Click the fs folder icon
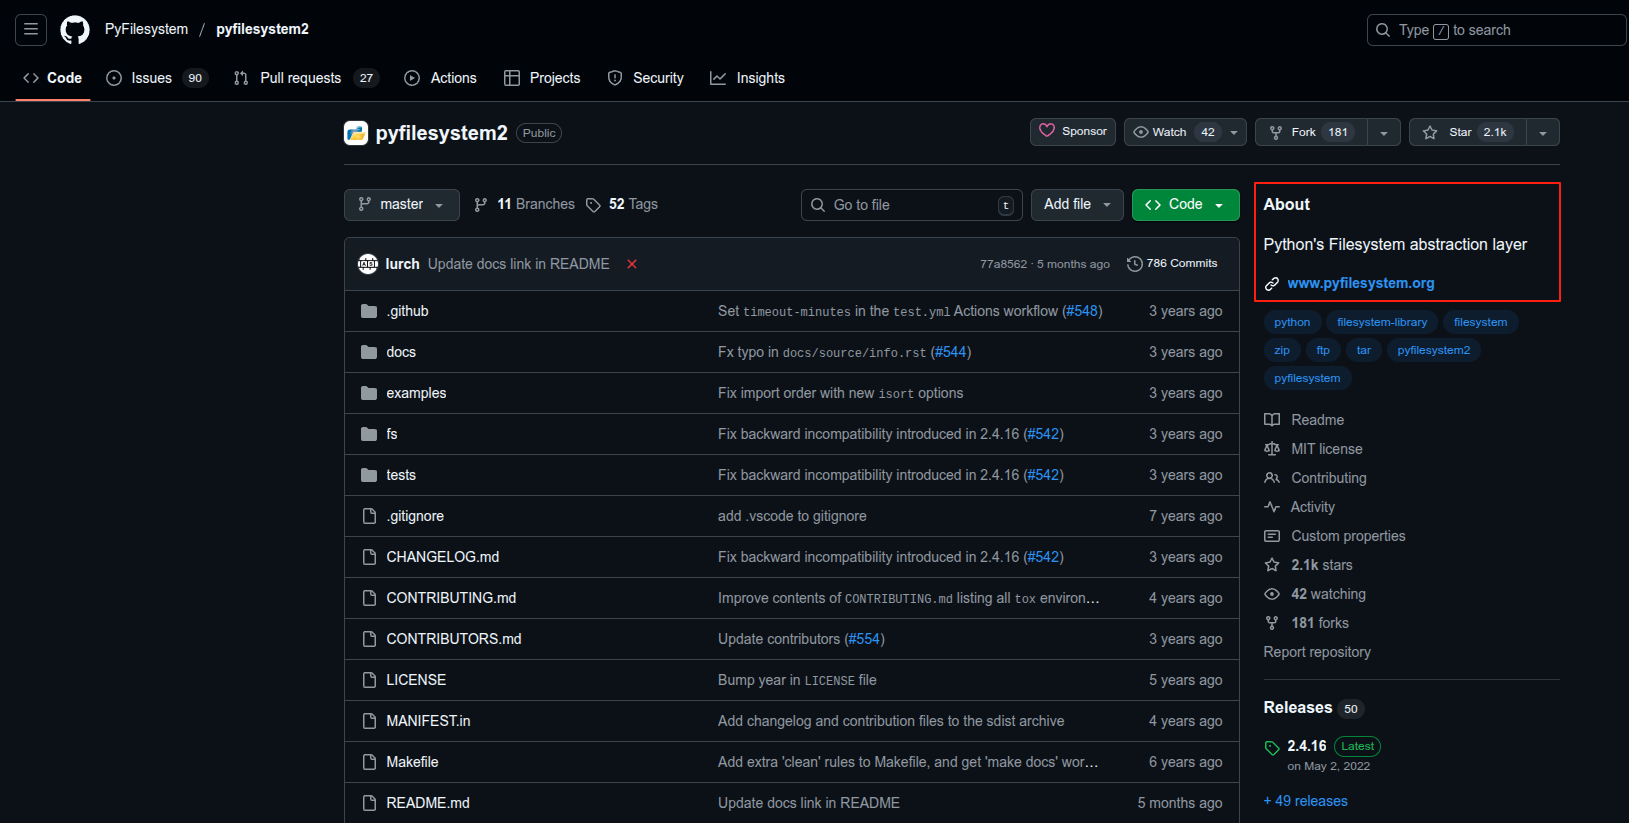 coord(369,434)
